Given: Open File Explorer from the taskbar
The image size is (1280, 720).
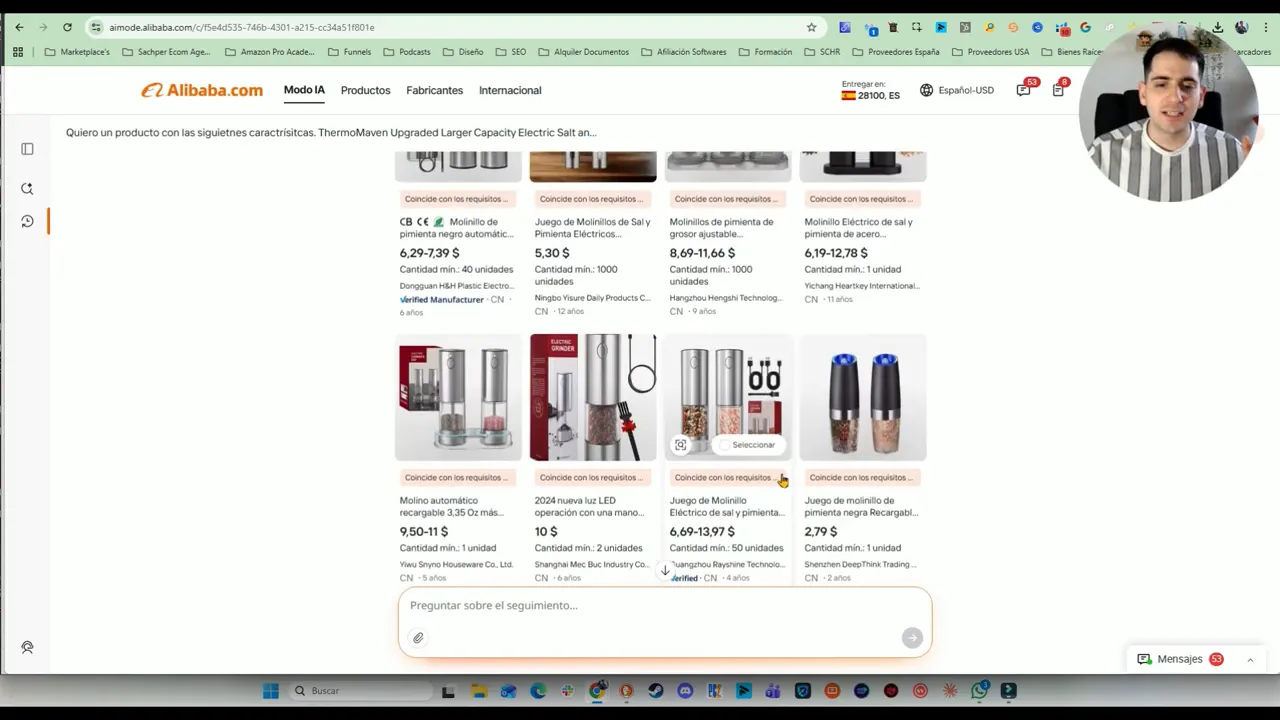Looking at the screenshot, I should click(479, 691).
